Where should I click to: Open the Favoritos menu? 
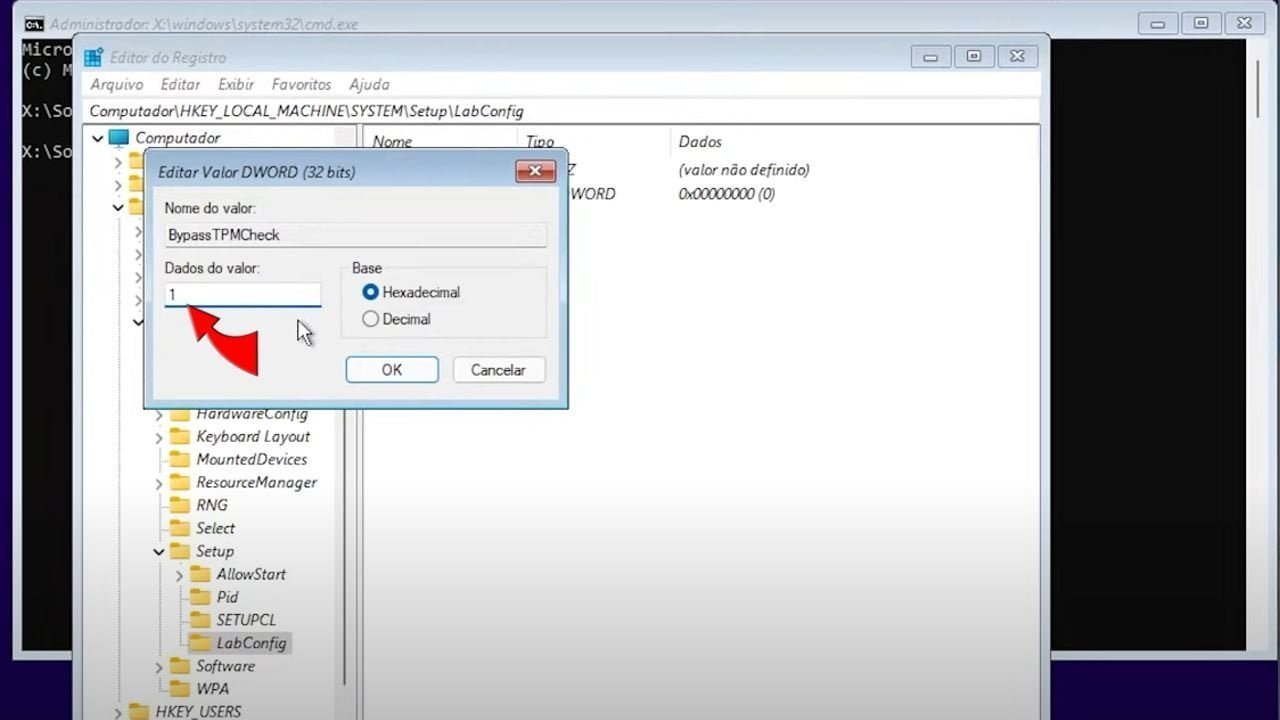[x=301, y=84]
